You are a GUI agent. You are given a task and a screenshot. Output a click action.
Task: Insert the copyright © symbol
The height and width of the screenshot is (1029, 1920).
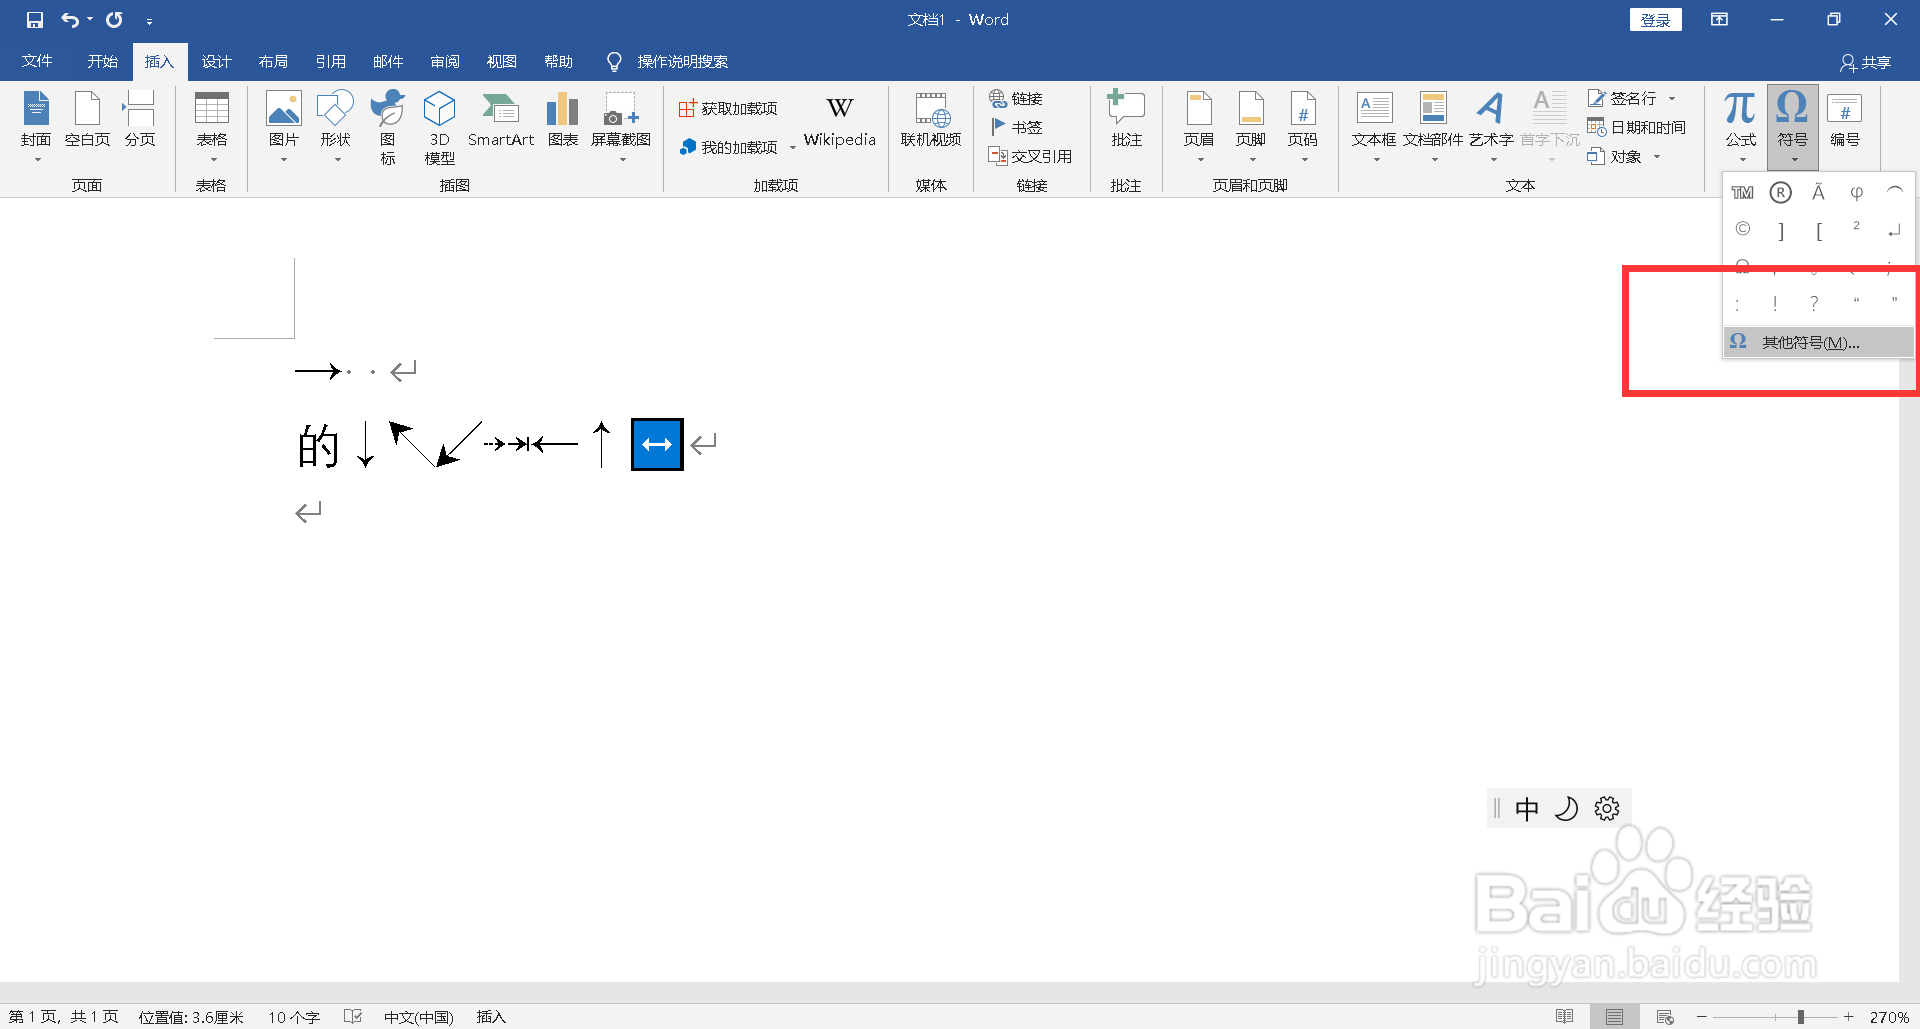(x=1742, y=229)
